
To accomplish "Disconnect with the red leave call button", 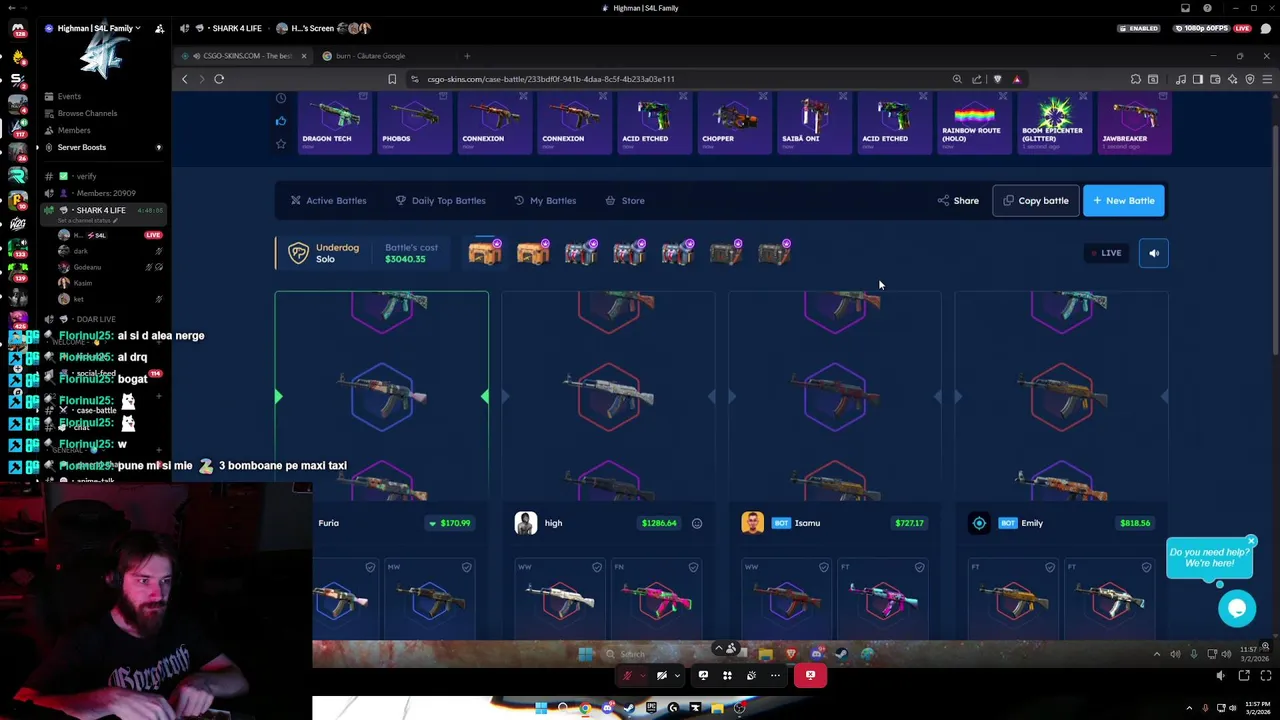I will [810, 675].
